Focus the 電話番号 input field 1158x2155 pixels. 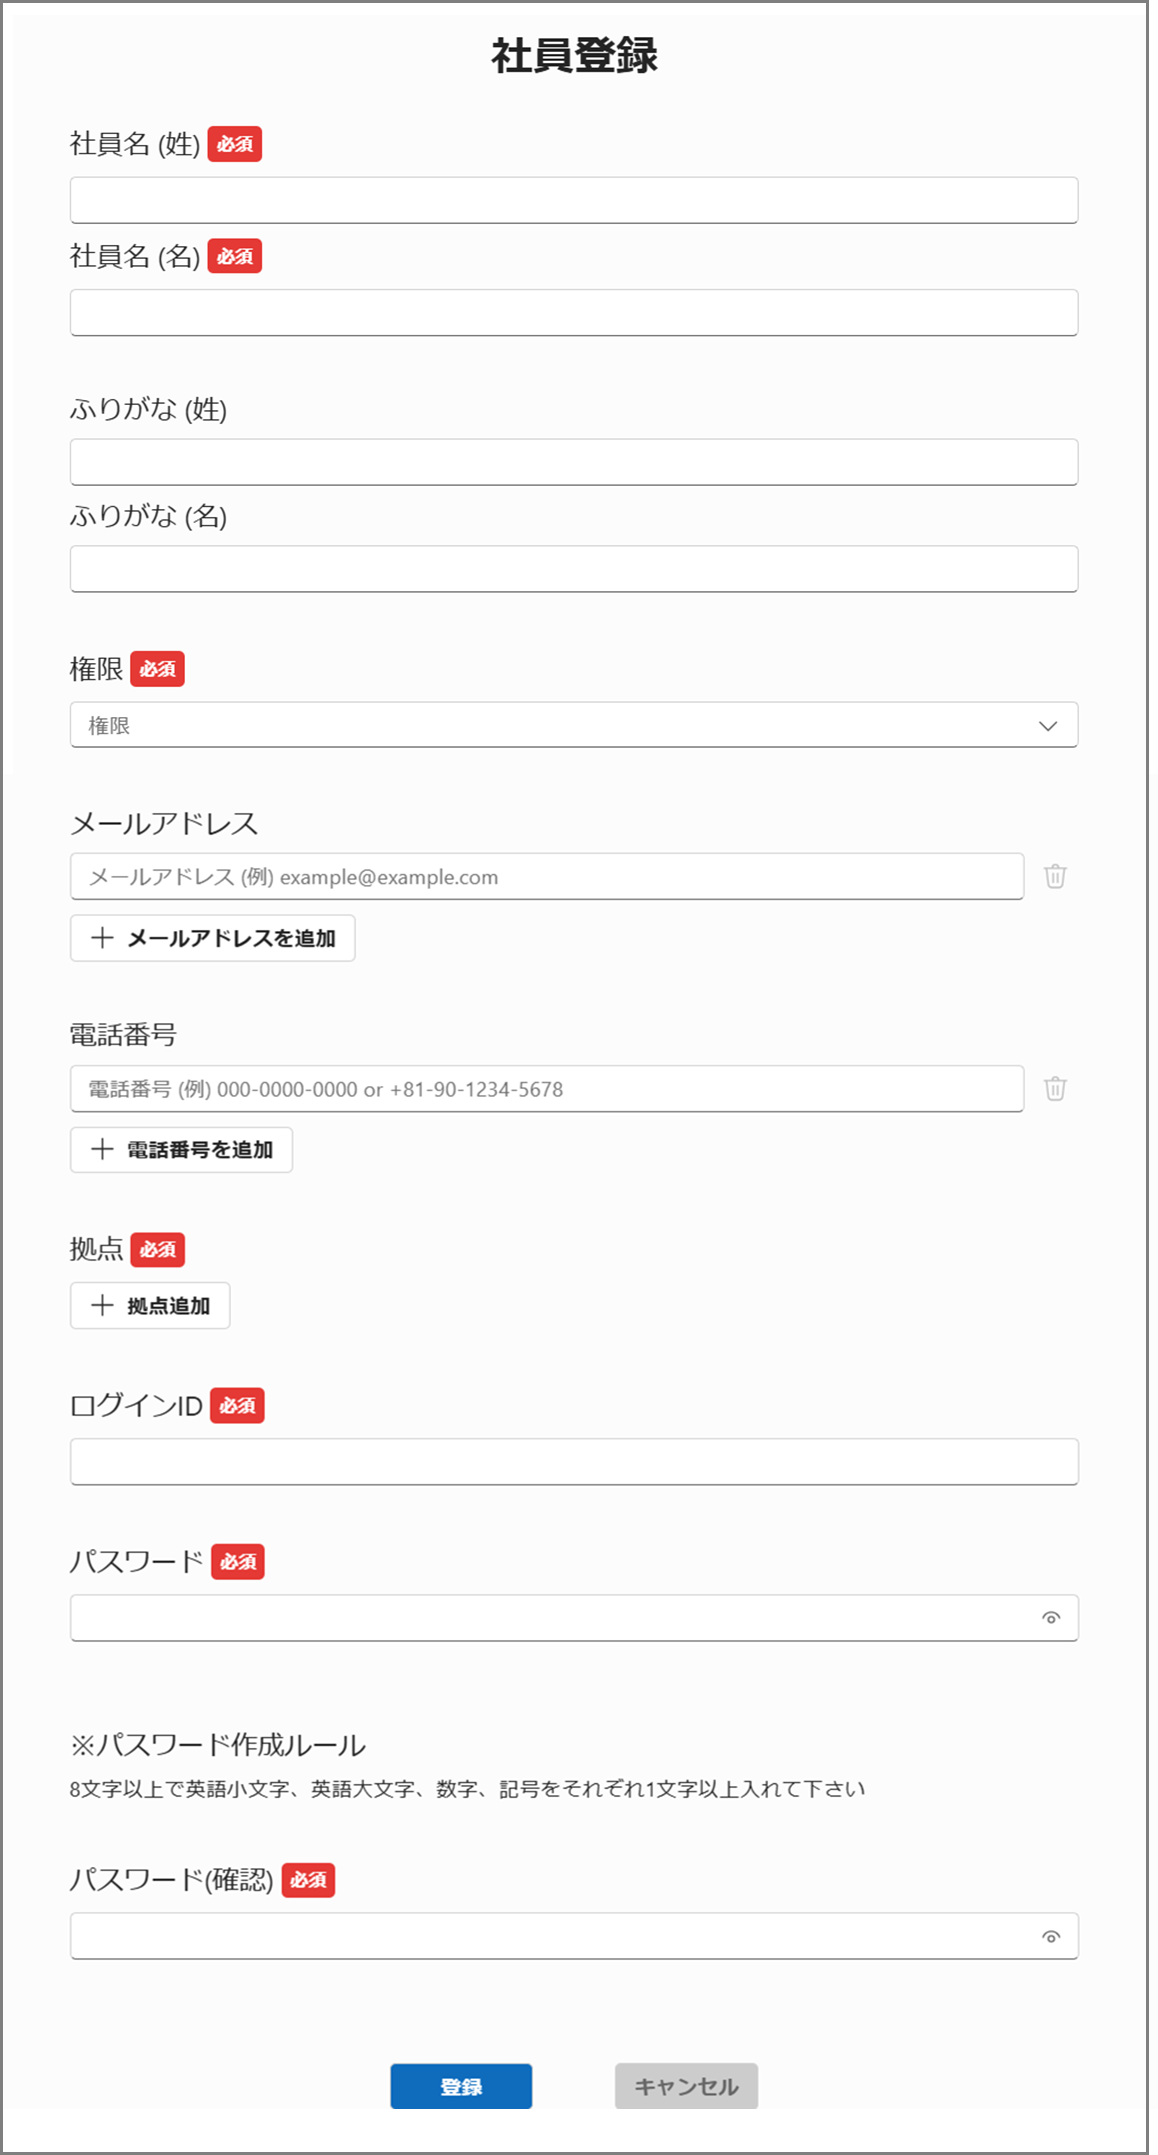coord(546,1089)
